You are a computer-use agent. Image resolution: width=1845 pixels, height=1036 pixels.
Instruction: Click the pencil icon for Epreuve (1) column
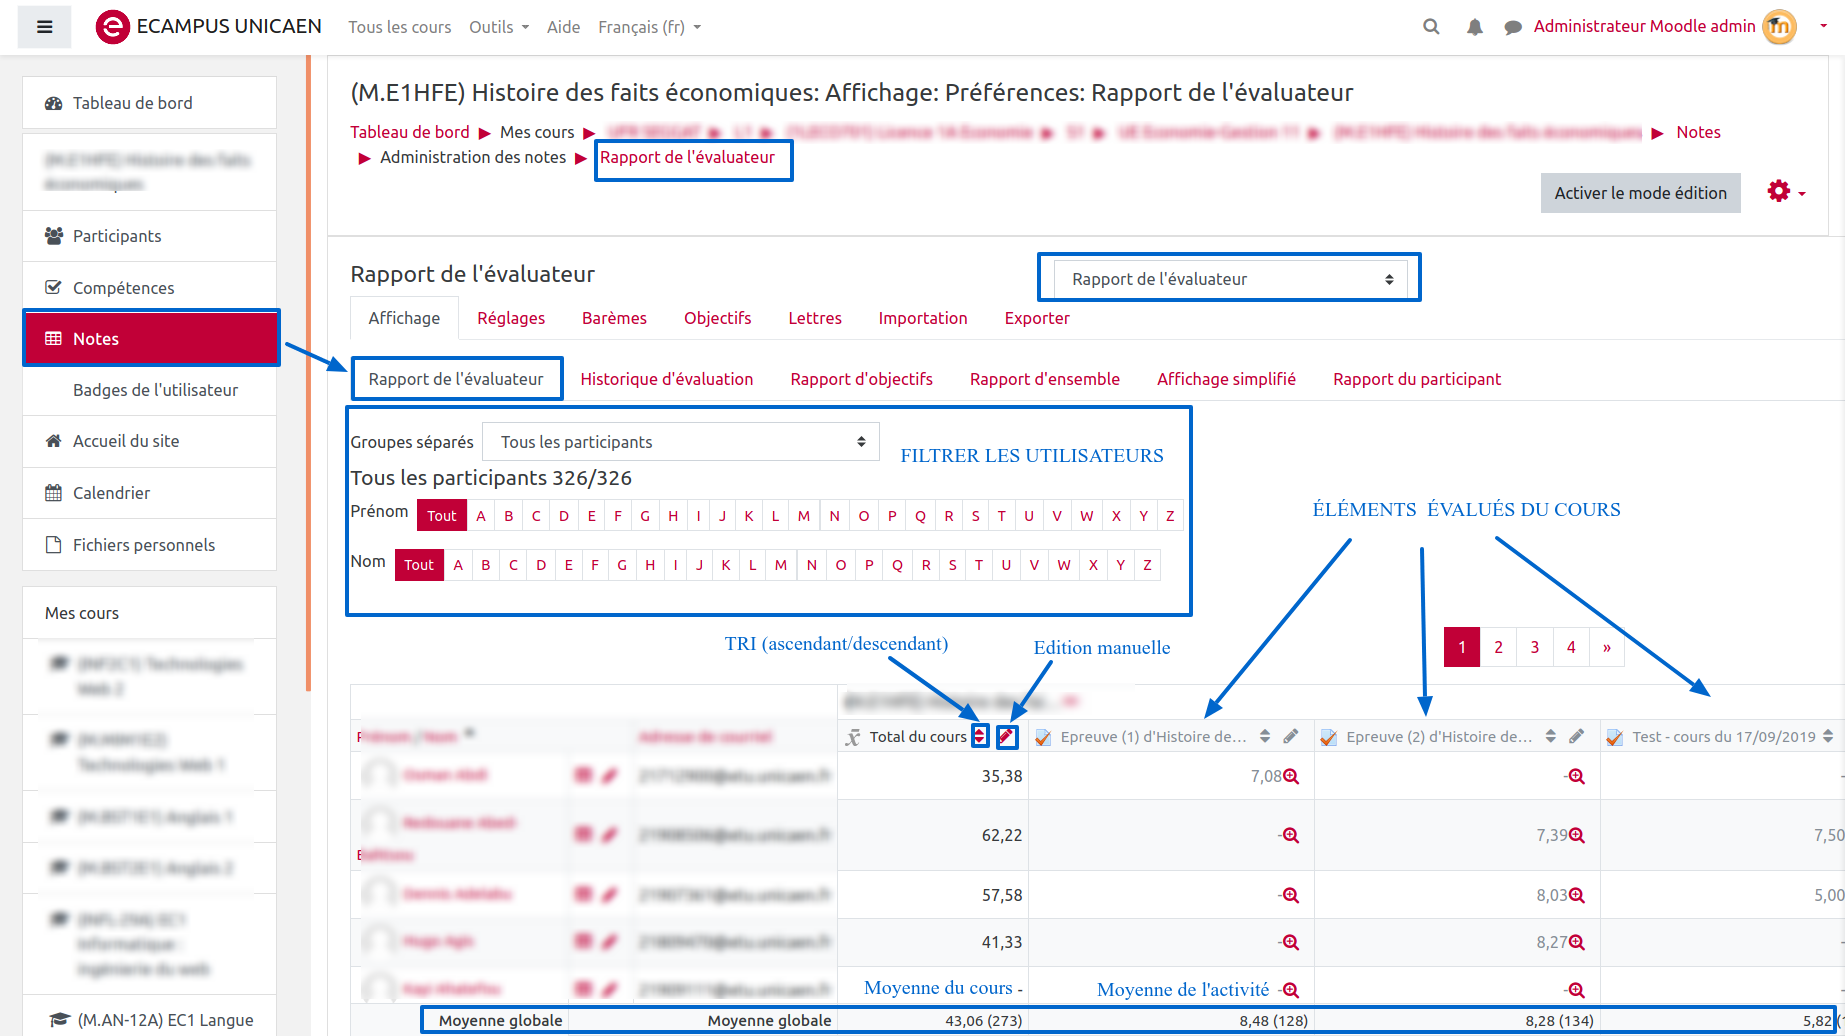(1291, 737)
